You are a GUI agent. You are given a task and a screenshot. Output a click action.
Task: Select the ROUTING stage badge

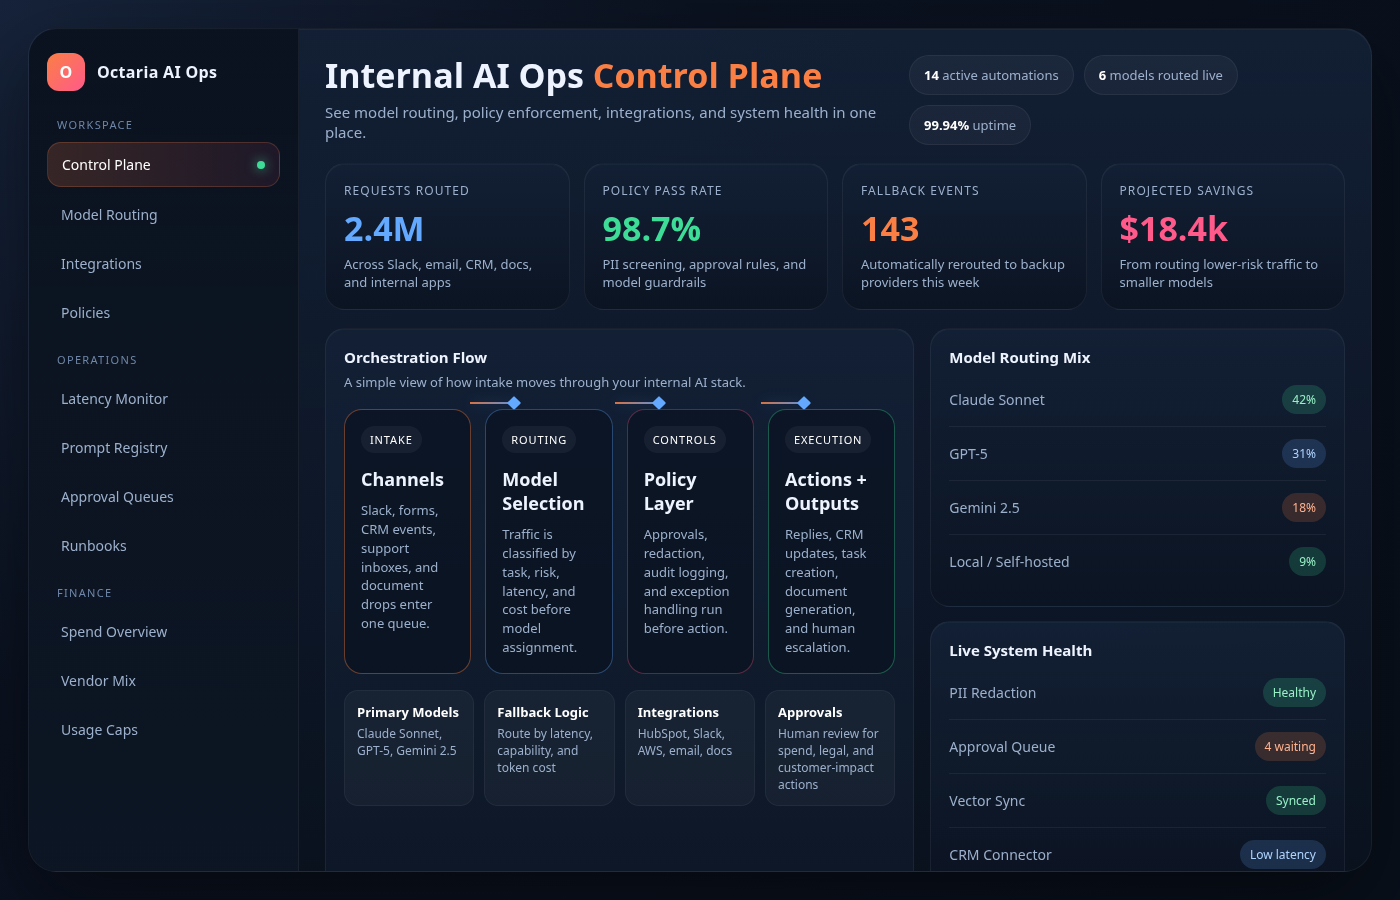(x=538, y=440)
